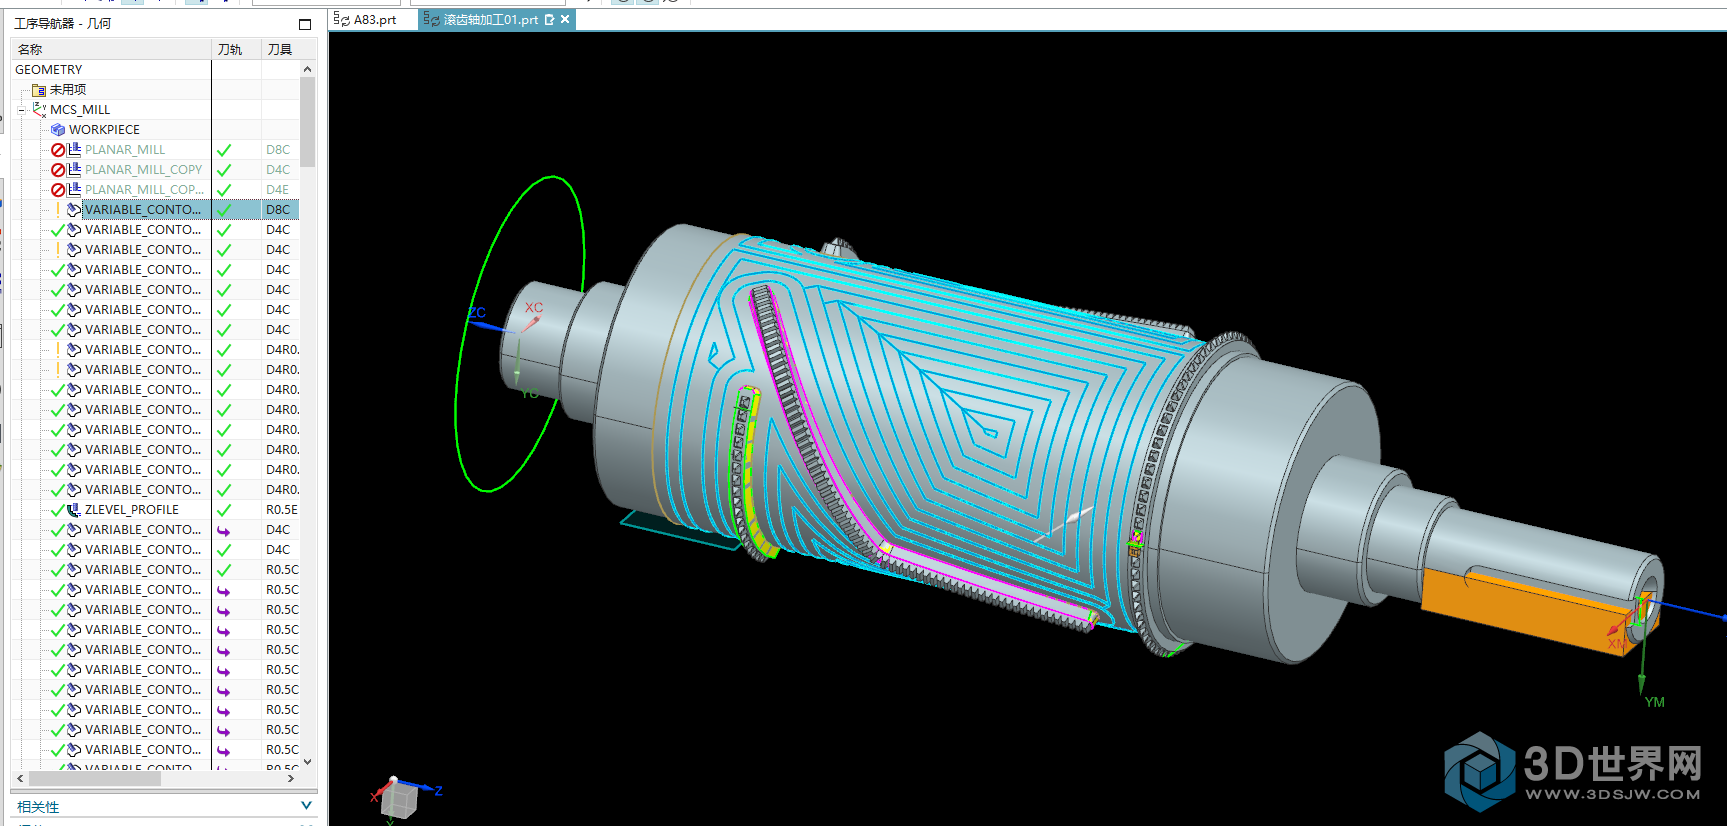Click the operation icon of the PLANAR_MILL row
This screenshot has width=1727, height=826.
pyautogui.click(x=74, y=150)
